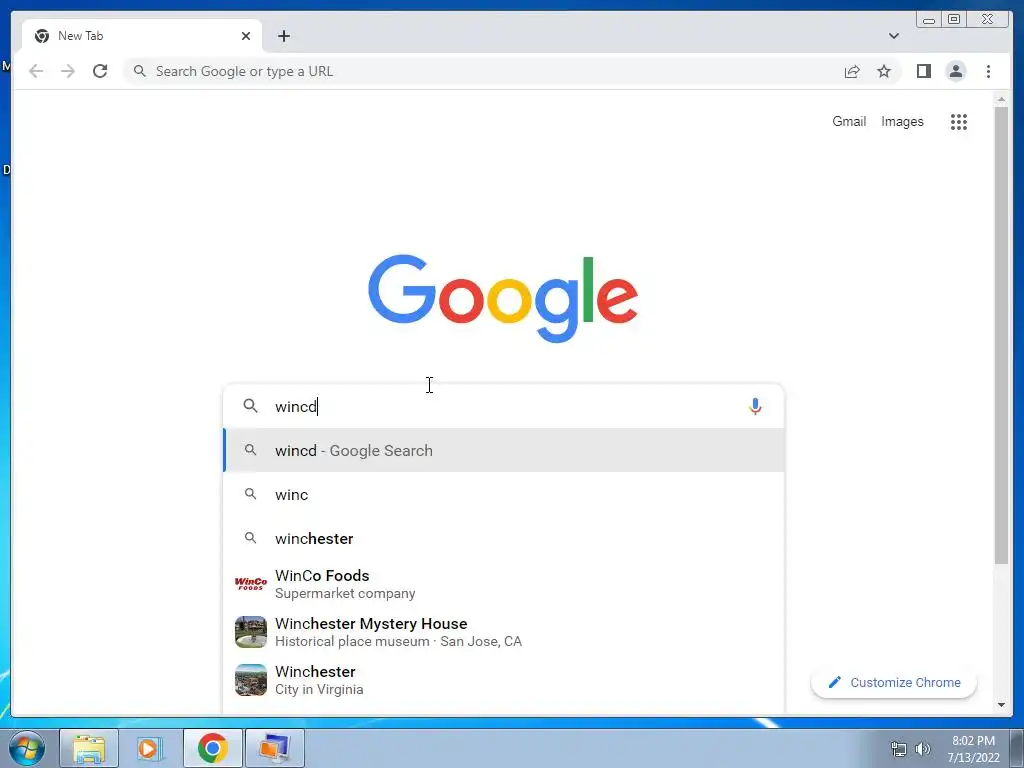Close the New Tab tab
This screenshot has width=1024, height=768.
tap(246, 36)
